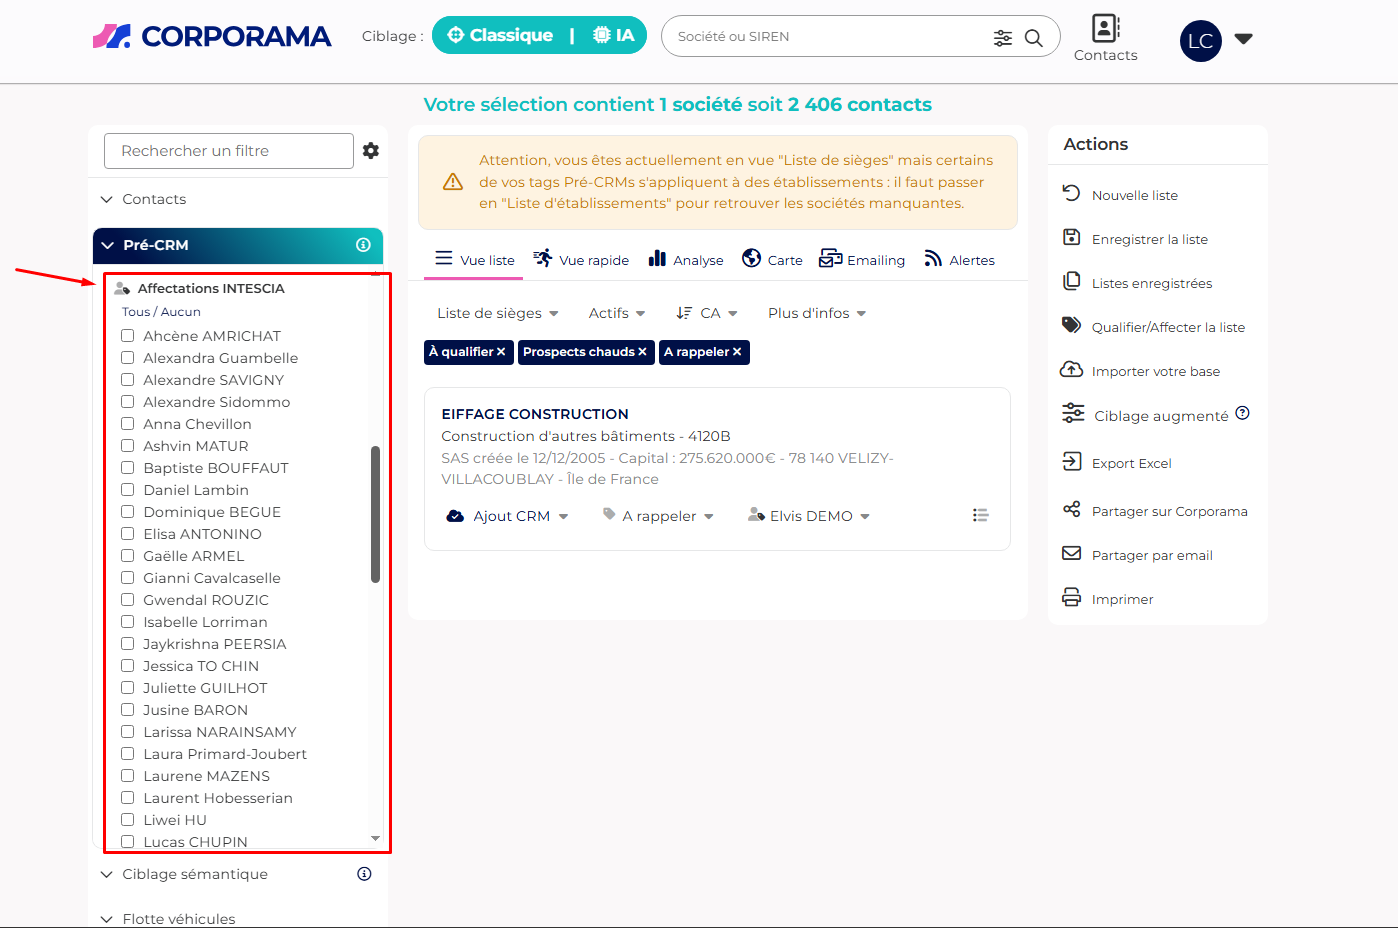Open the Contacts address book icon

1105,28
